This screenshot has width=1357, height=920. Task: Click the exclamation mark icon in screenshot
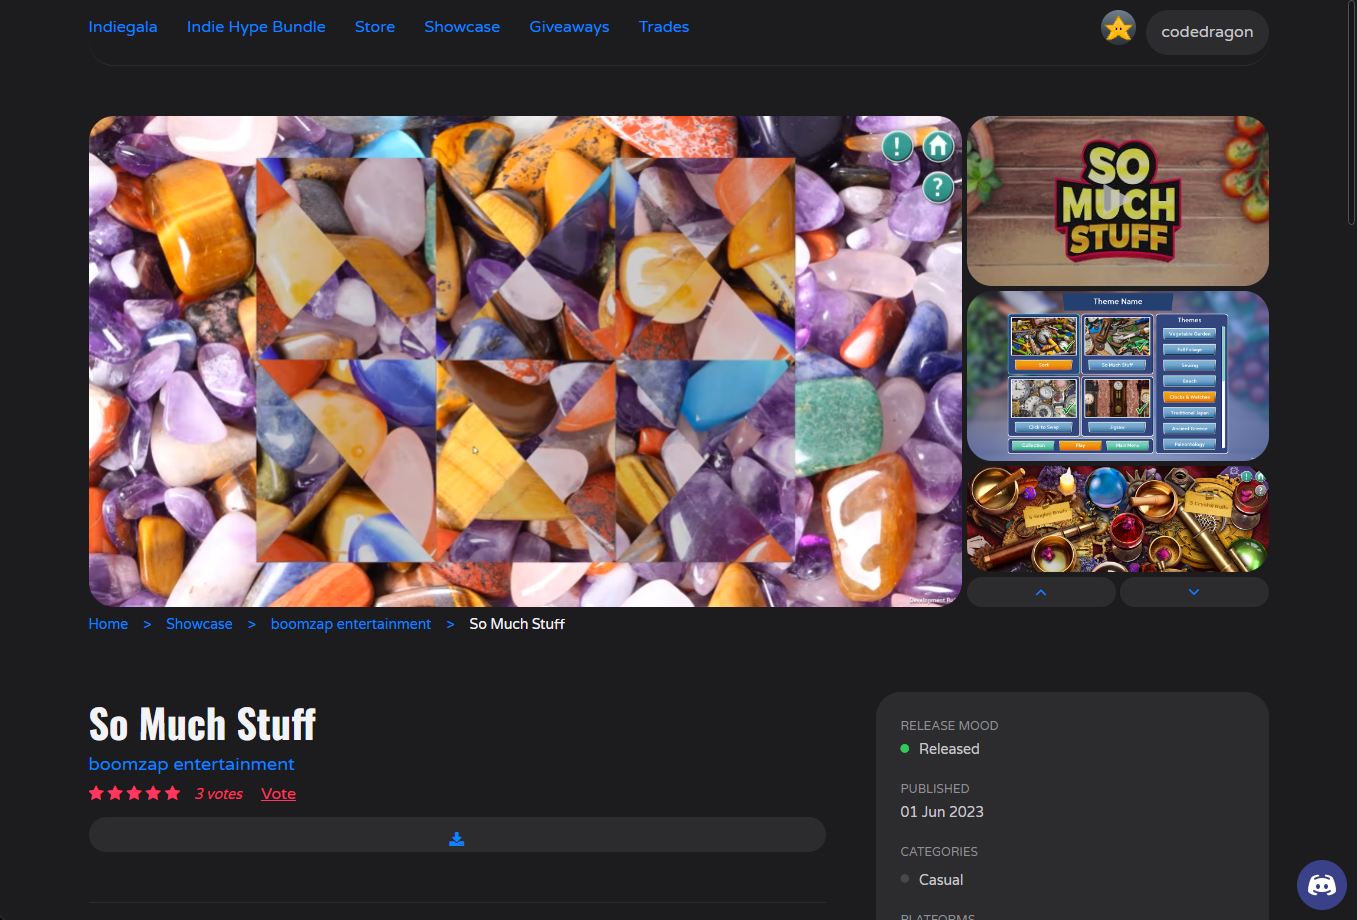897,147
